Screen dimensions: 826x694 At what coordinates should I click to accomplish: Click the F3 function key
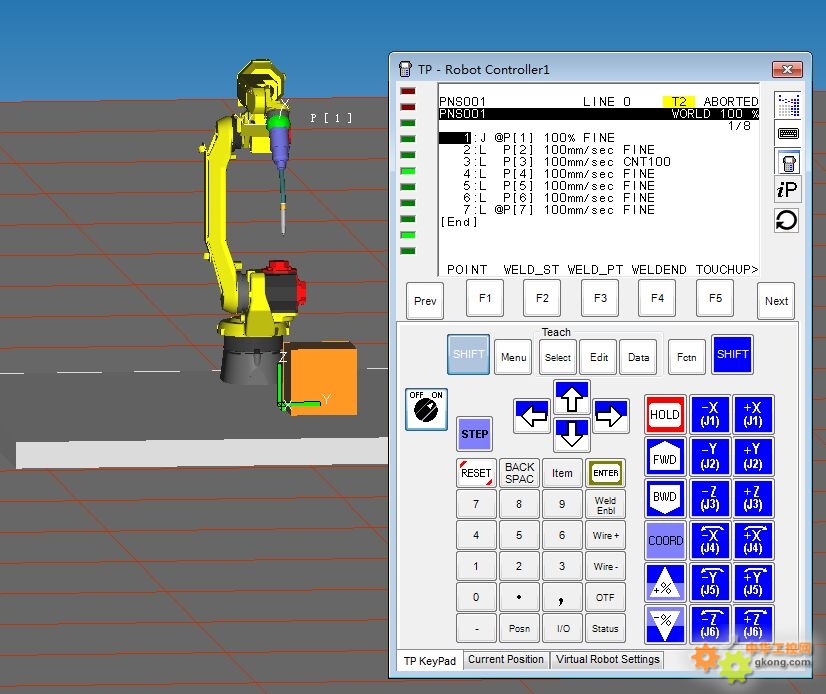[x=600, y=298]
